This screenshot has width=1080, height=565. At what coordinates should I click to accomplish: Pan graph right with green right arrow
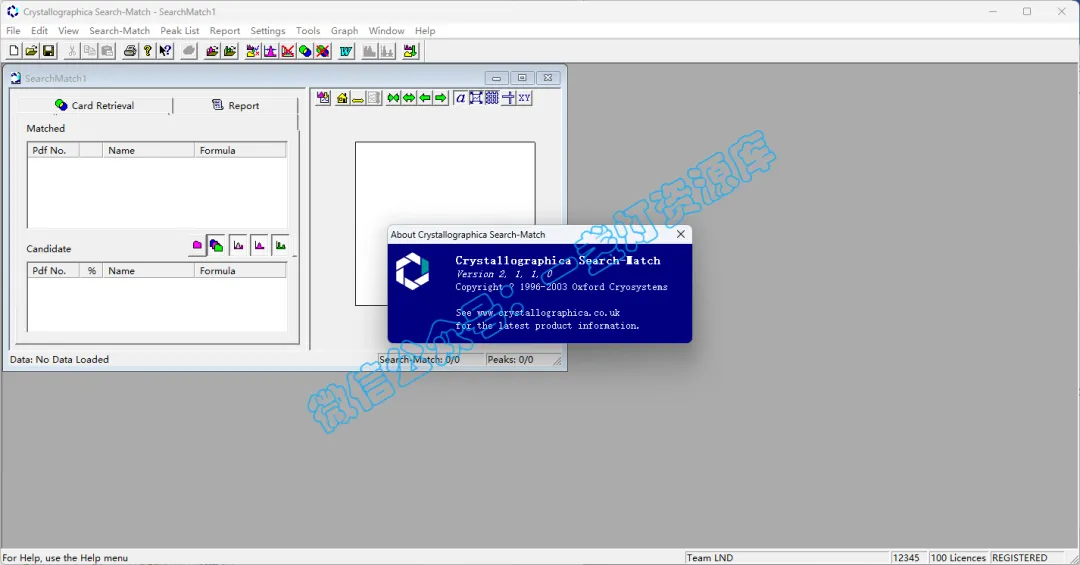pos(441,98)
